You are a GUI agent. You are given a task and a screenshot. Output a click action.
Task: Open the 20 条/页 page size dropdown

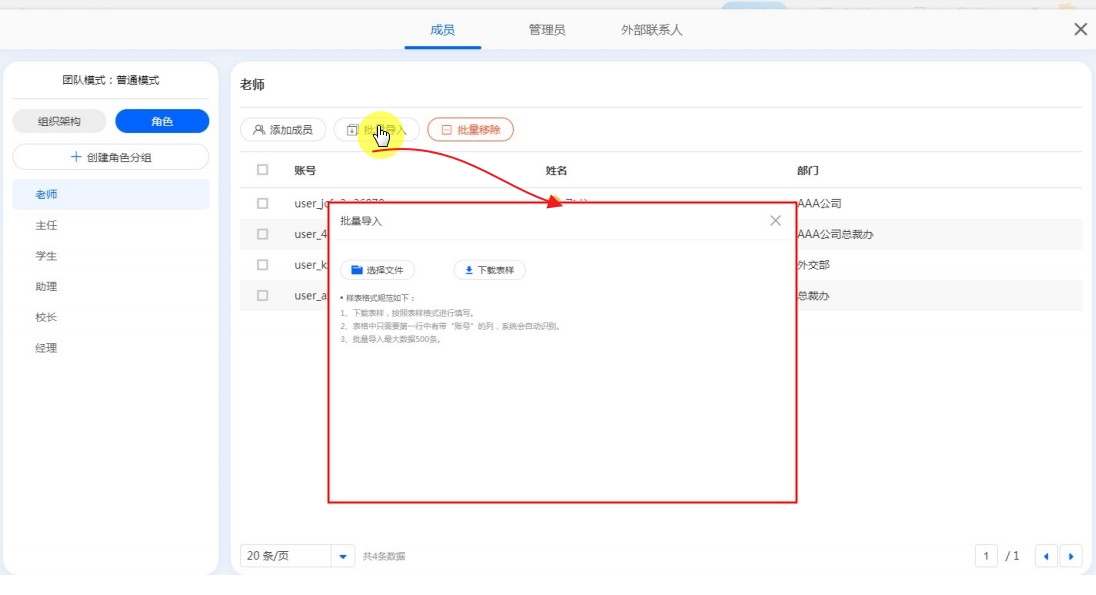(297, 556)
